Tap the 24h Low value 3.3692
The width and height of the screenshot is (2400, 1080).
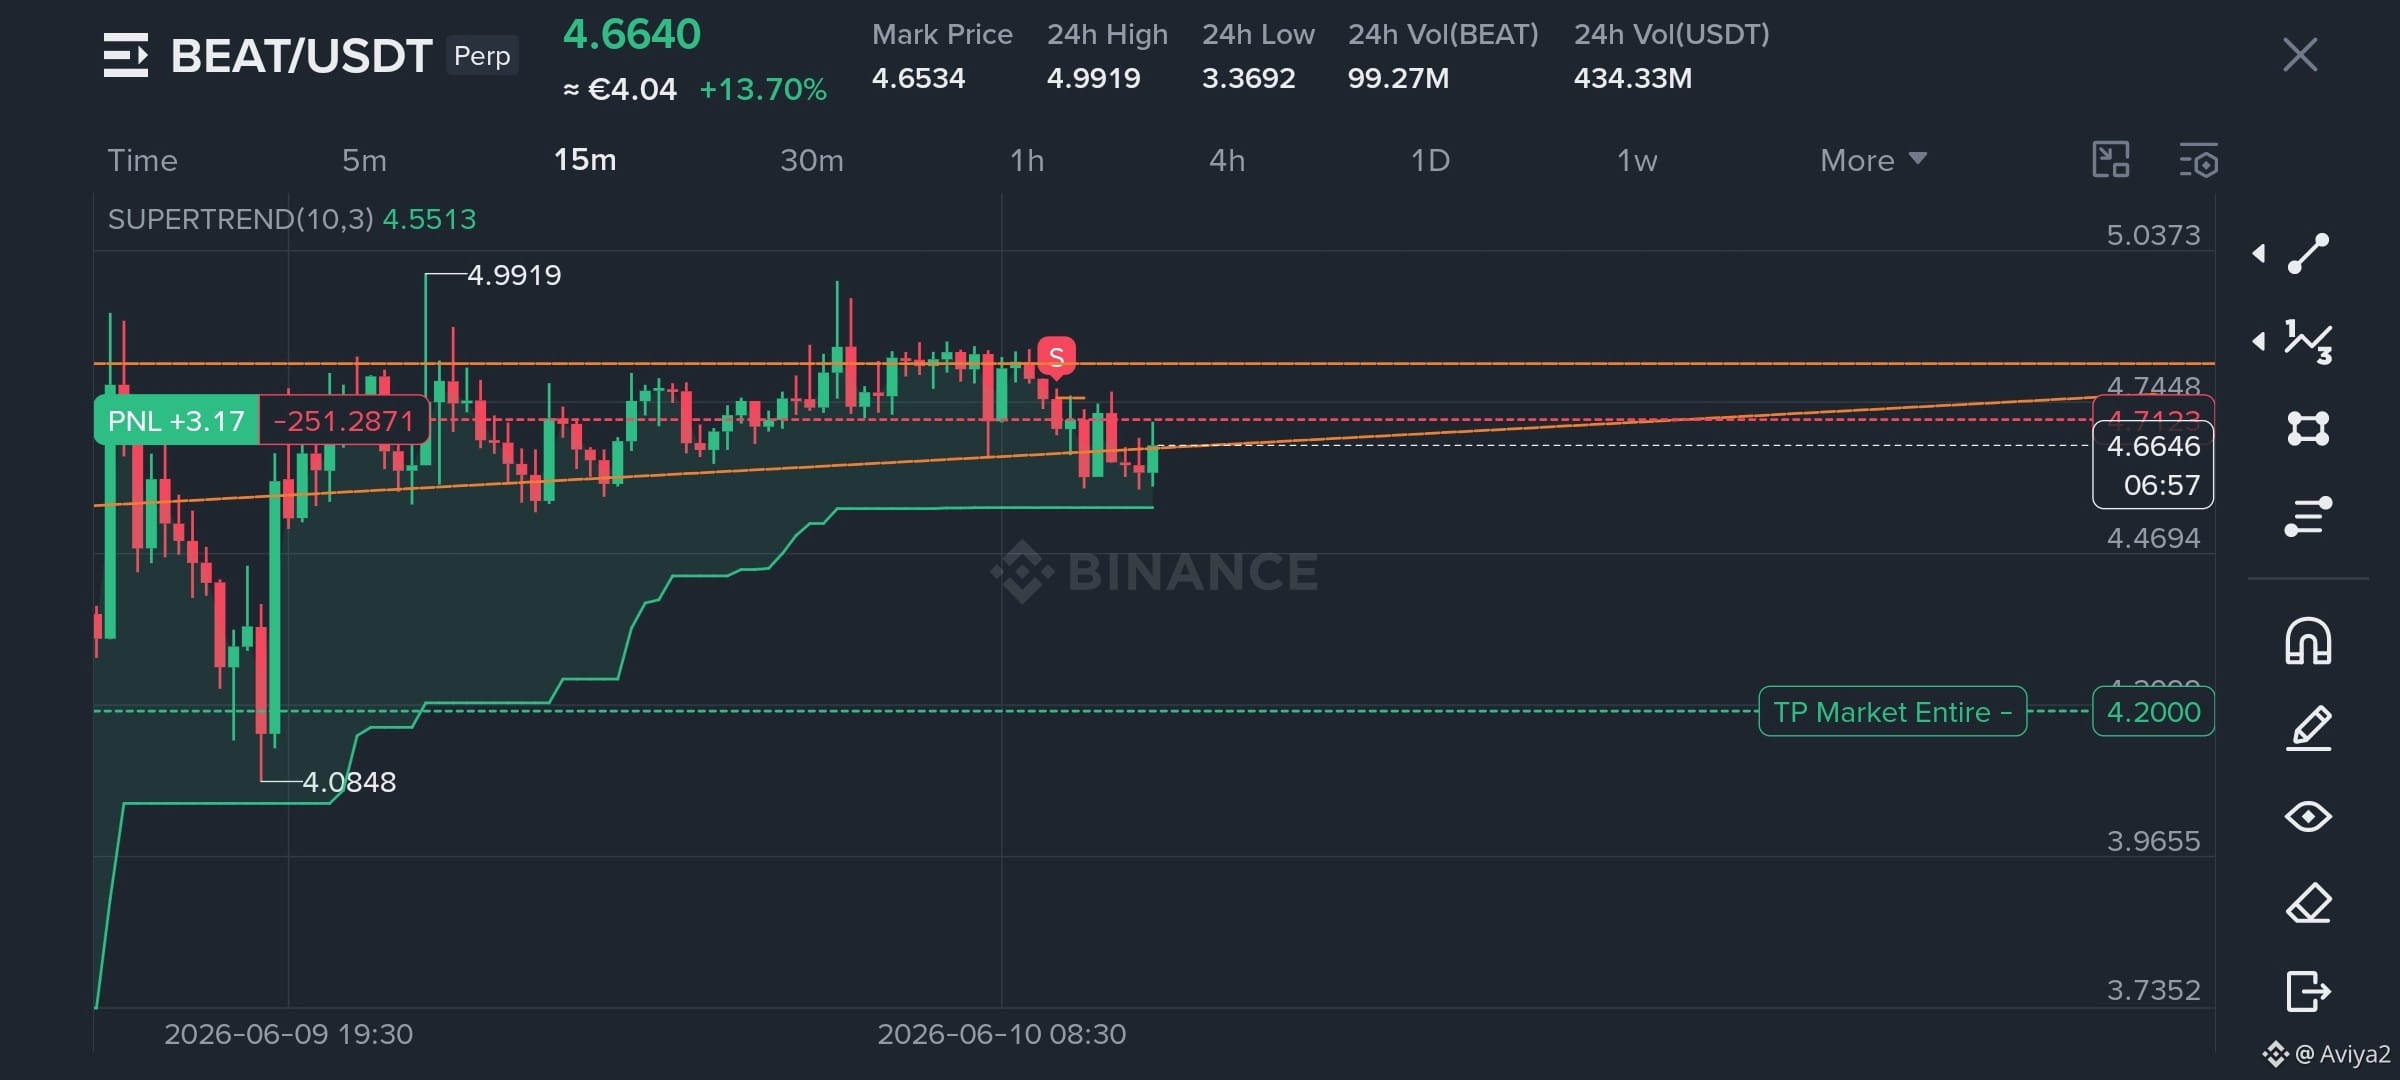1248,78
